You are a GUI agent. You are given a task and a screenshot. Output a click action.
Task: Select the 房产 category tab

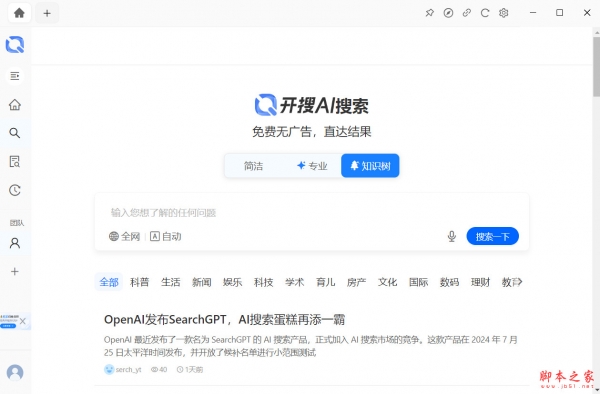click(356, 282)
